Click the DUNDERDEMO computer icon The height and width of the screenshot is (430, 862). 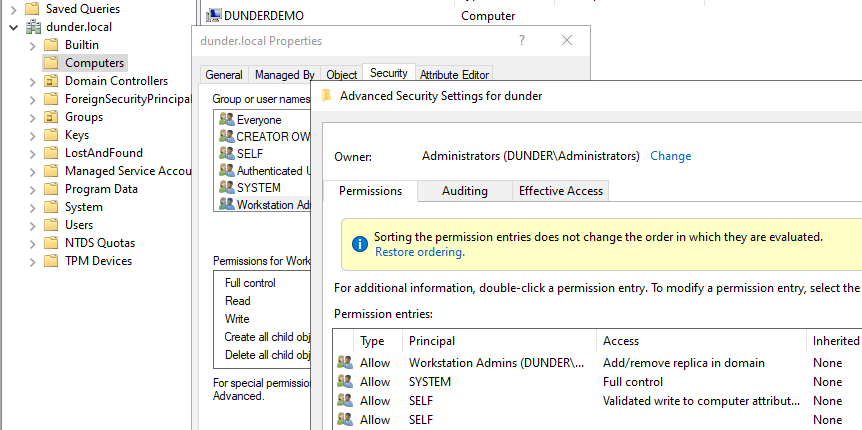(214, 15)
